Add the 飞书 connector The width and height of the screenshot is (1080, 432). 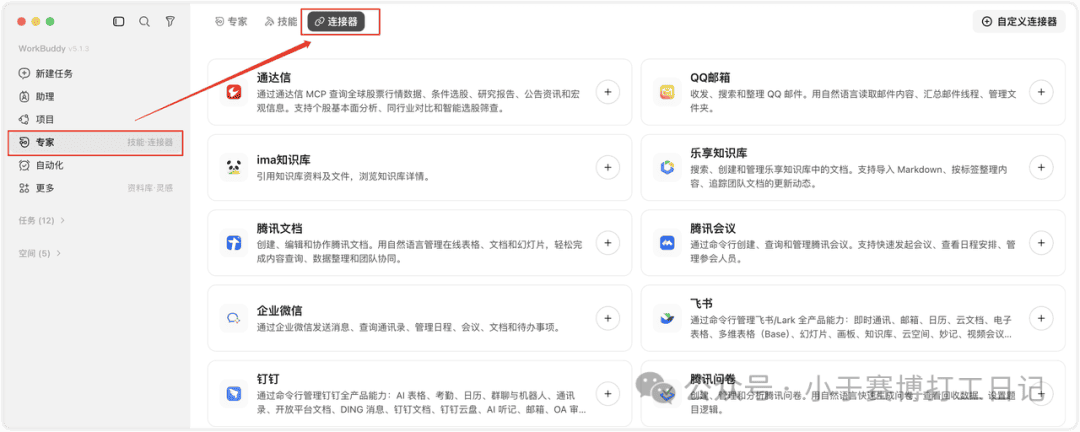coord(1041,318)
